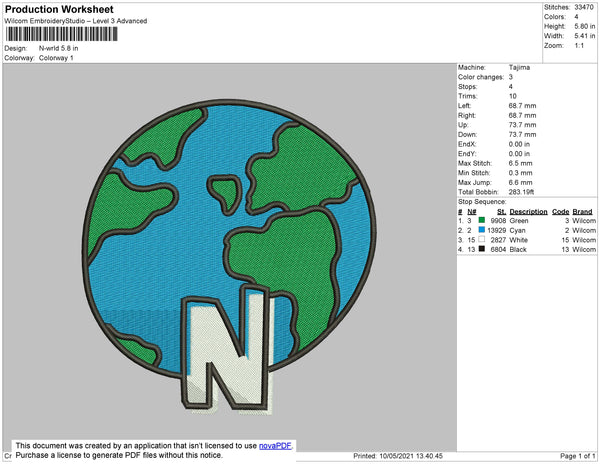This screenshot has height=464, width=600.
Task: Click the green color swatch in stop sequence
Action: click(x=482, y=221)
